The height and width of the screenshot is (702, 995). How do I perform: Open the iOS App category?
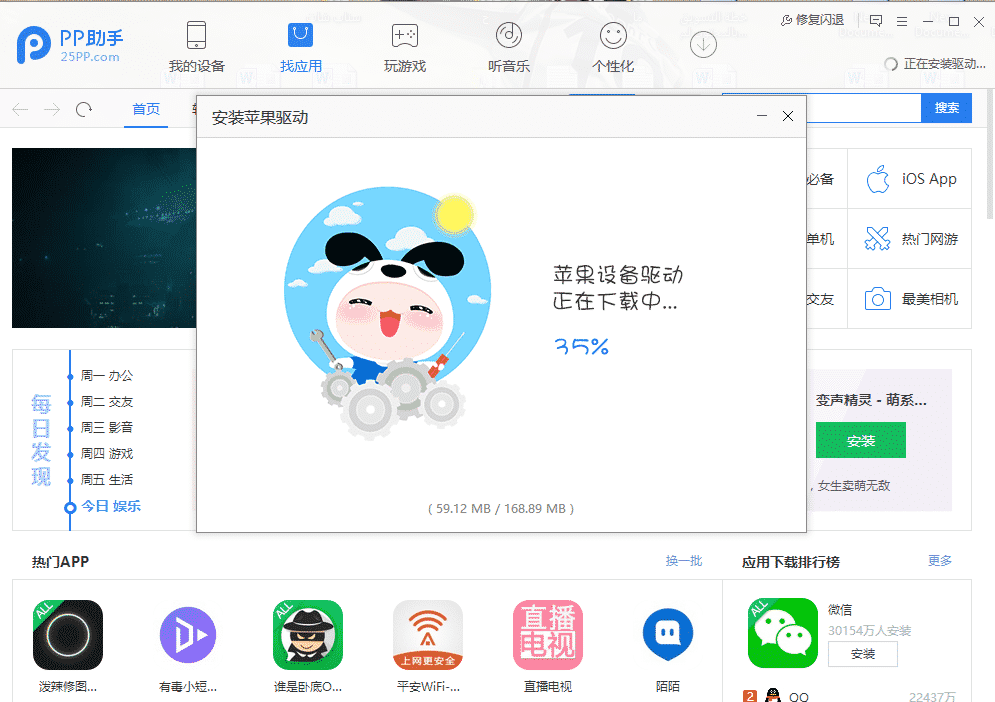click(x=909, y=179)
